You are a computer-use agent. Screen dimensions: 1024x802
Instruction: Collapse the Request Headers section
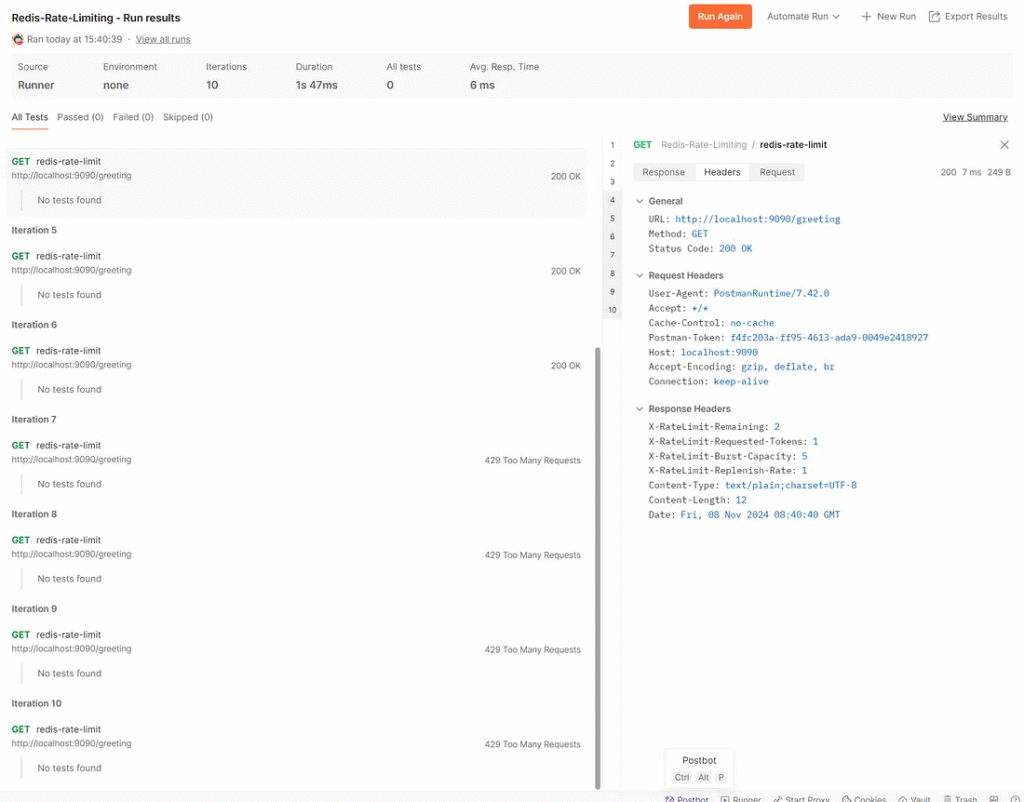(639, 276)
